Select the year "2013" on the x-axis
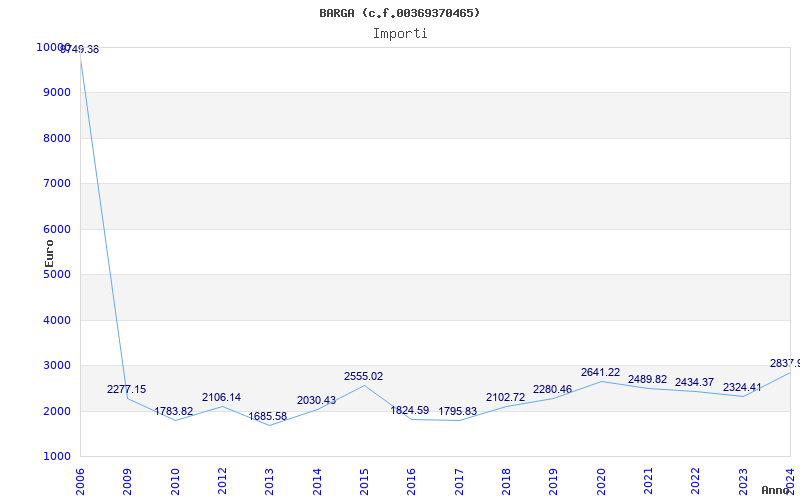 tap(269, 482)
